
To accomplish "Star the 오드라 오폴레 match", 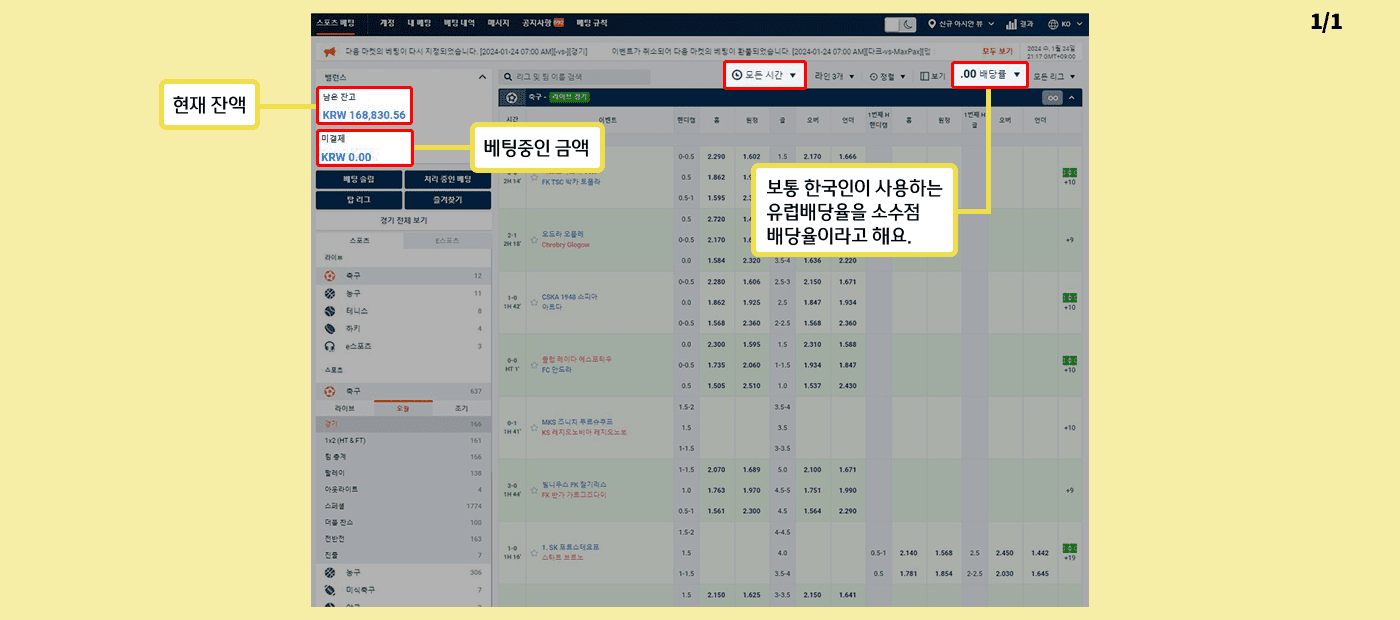I will [534, 239].
